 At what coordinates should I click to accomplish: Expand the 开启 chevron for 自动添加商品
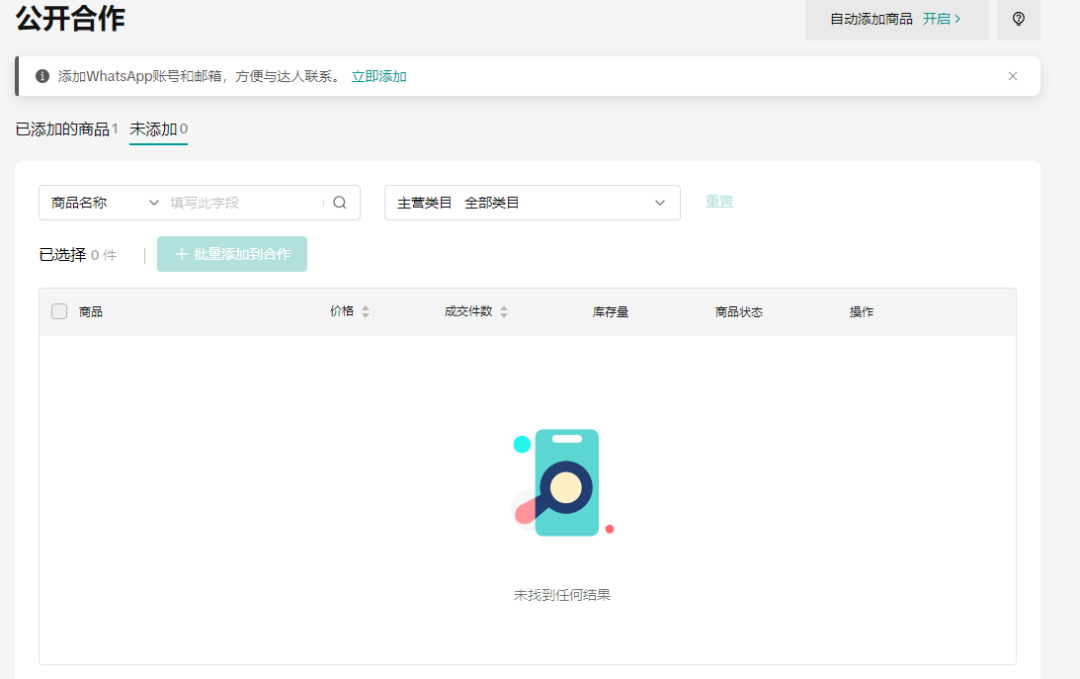[x=958, y=19]
